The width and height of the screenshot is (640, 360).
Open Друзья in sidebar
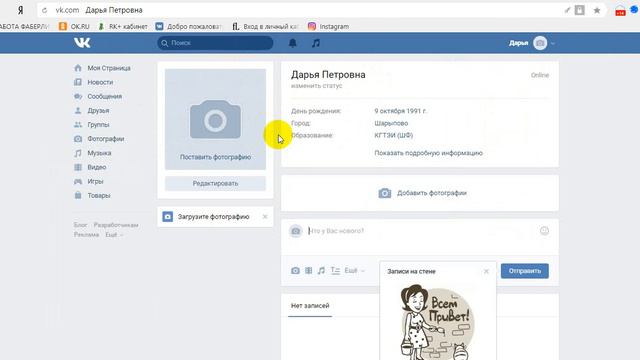[x=98, y=111]
